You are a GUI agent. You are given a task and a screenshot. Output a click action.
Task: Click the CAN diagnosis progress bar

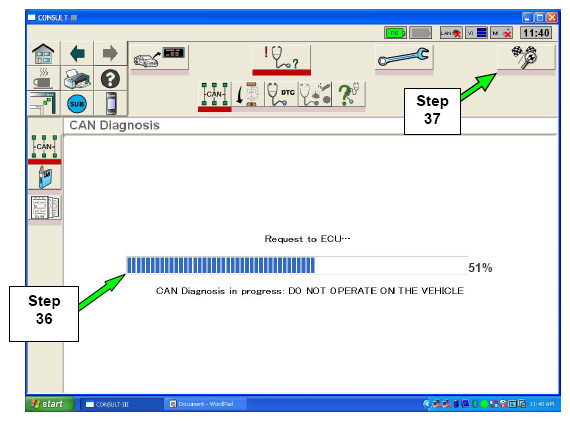pyautogui.click(x=297, y=265)
